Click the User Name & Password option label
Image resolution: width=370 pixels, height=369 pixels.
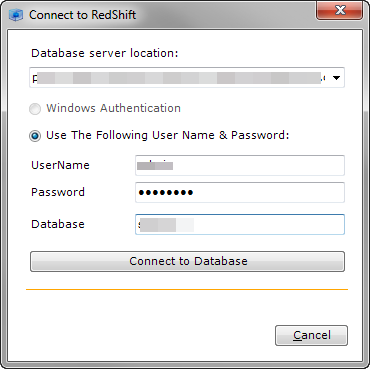[168, 135]
